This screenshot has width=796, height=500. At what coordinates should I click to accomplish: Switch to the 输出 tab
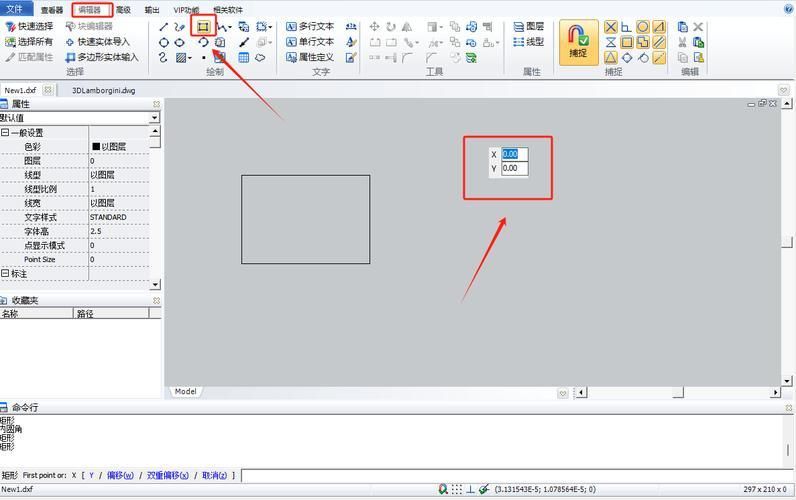(x=152, y=10)
